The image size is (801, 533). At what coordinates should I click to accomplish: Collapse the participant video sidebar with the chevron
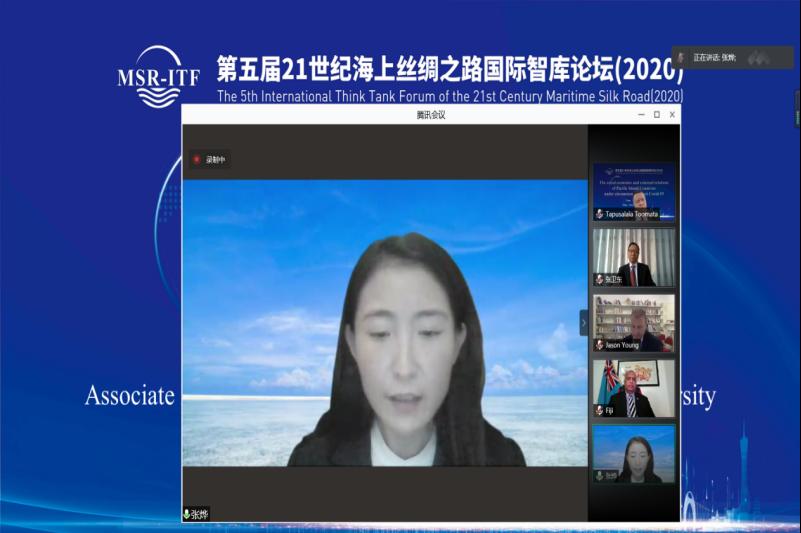[584, 322]
